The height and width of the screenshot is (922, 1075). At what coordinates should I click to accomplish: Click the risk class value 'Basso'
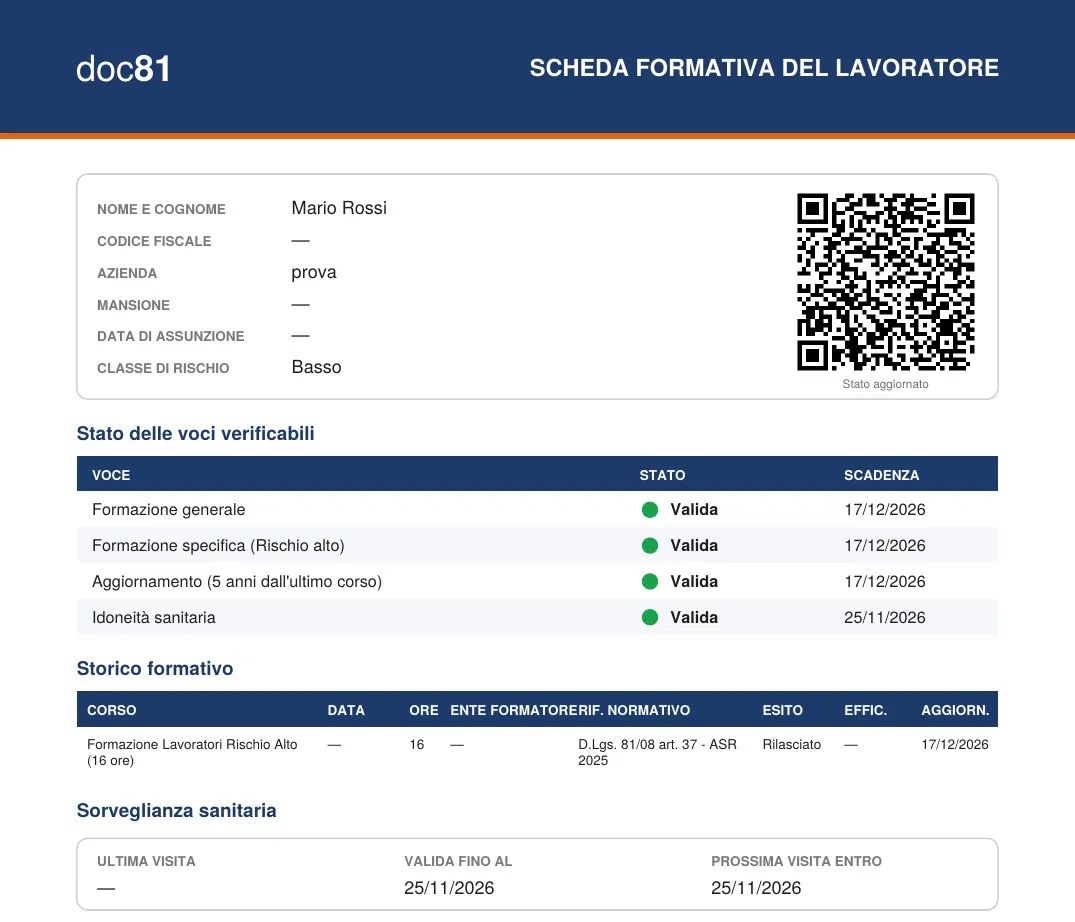click(x=316, y=367)
